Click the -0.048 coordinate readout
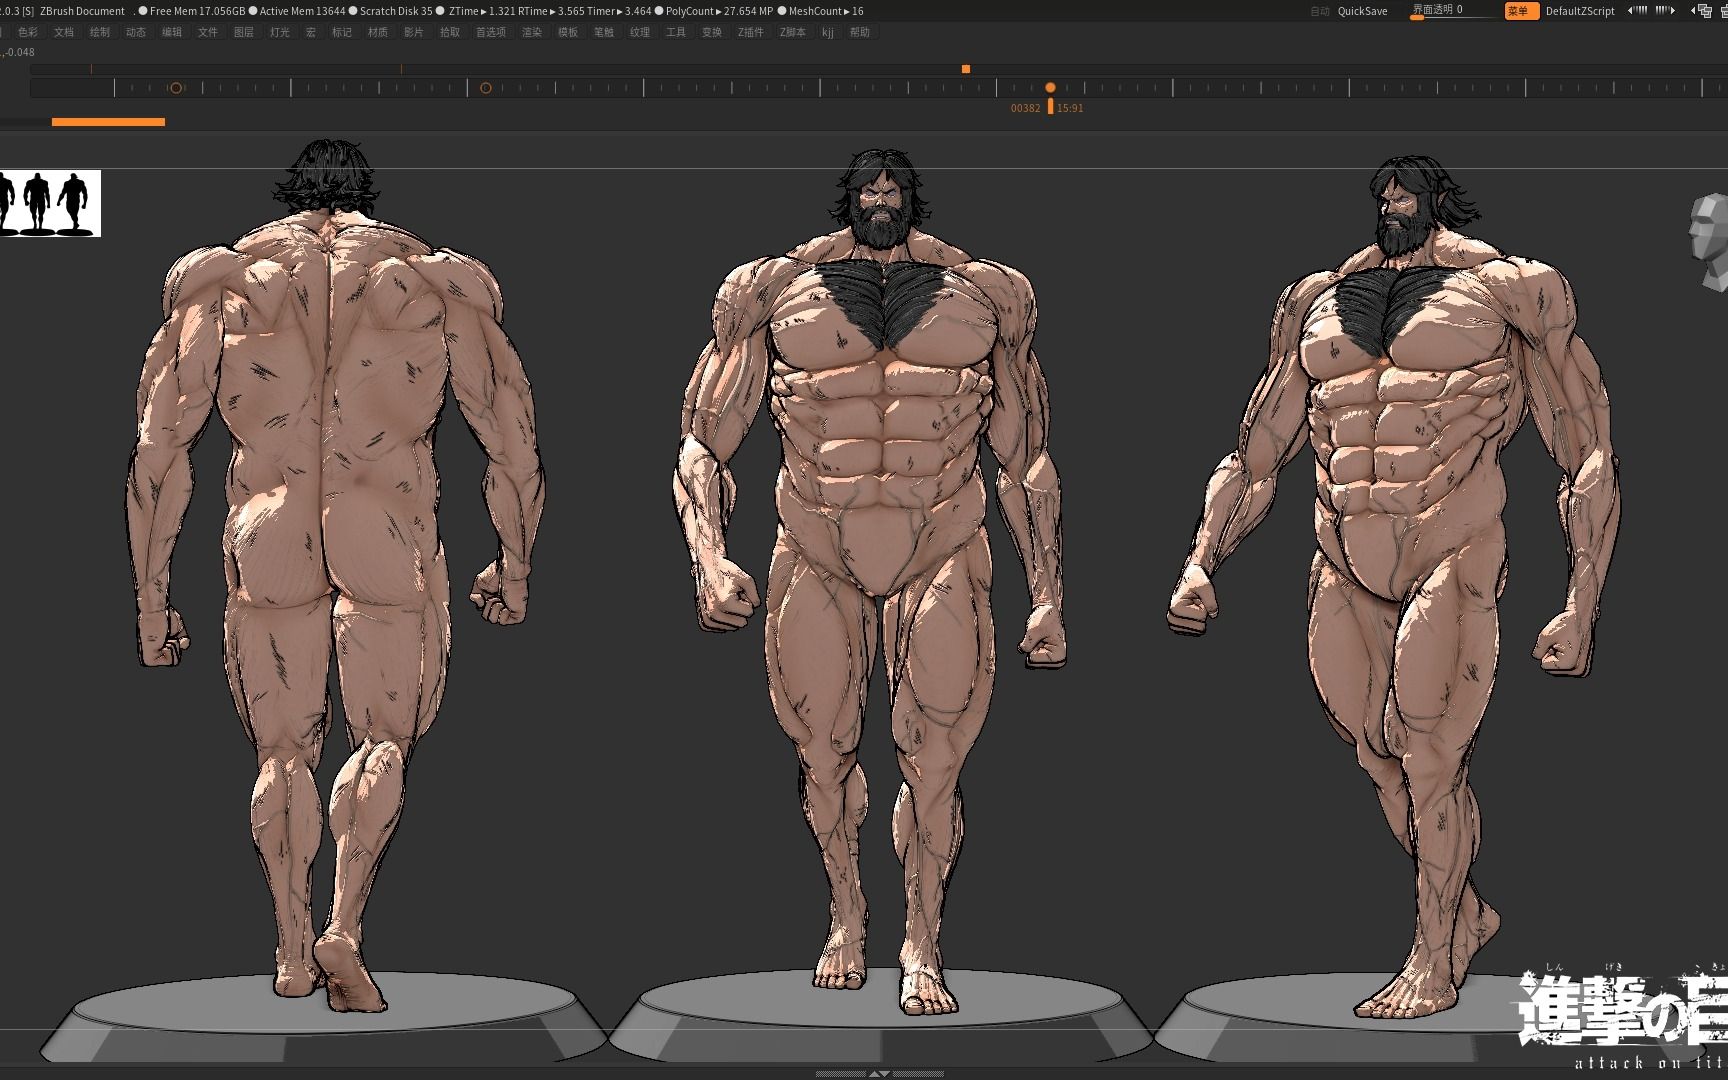Image resolution: width=1728 pixels, height=1080 pixels. [x=19, y=52]
